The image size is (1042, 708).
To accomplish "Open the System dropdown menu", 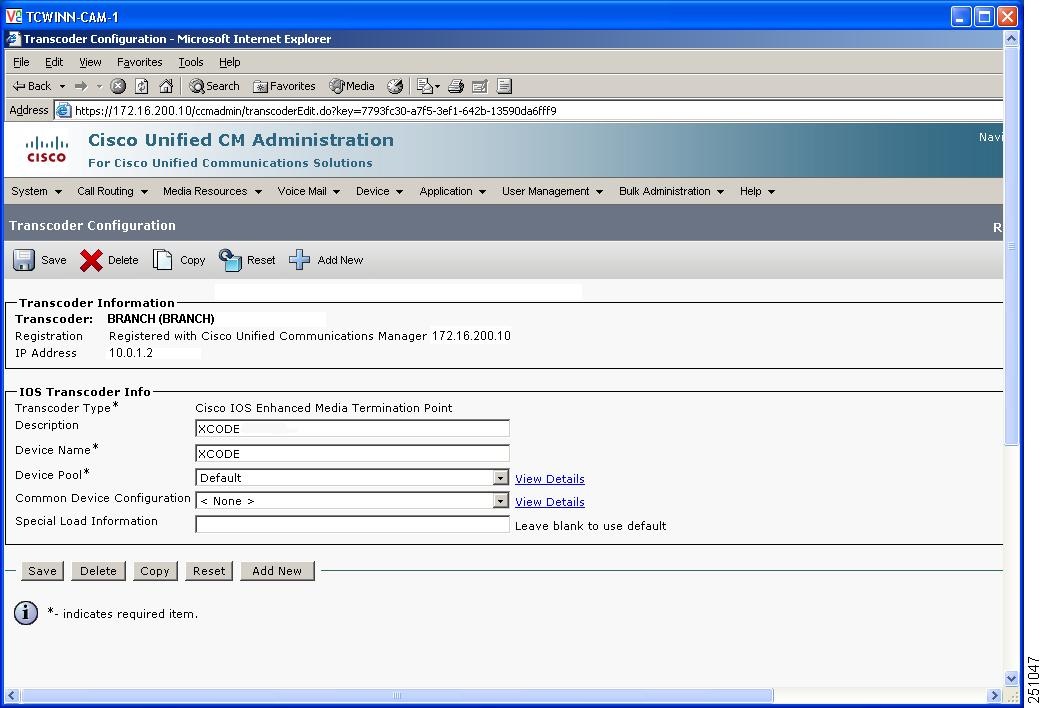I will click(x=37, y=191).
